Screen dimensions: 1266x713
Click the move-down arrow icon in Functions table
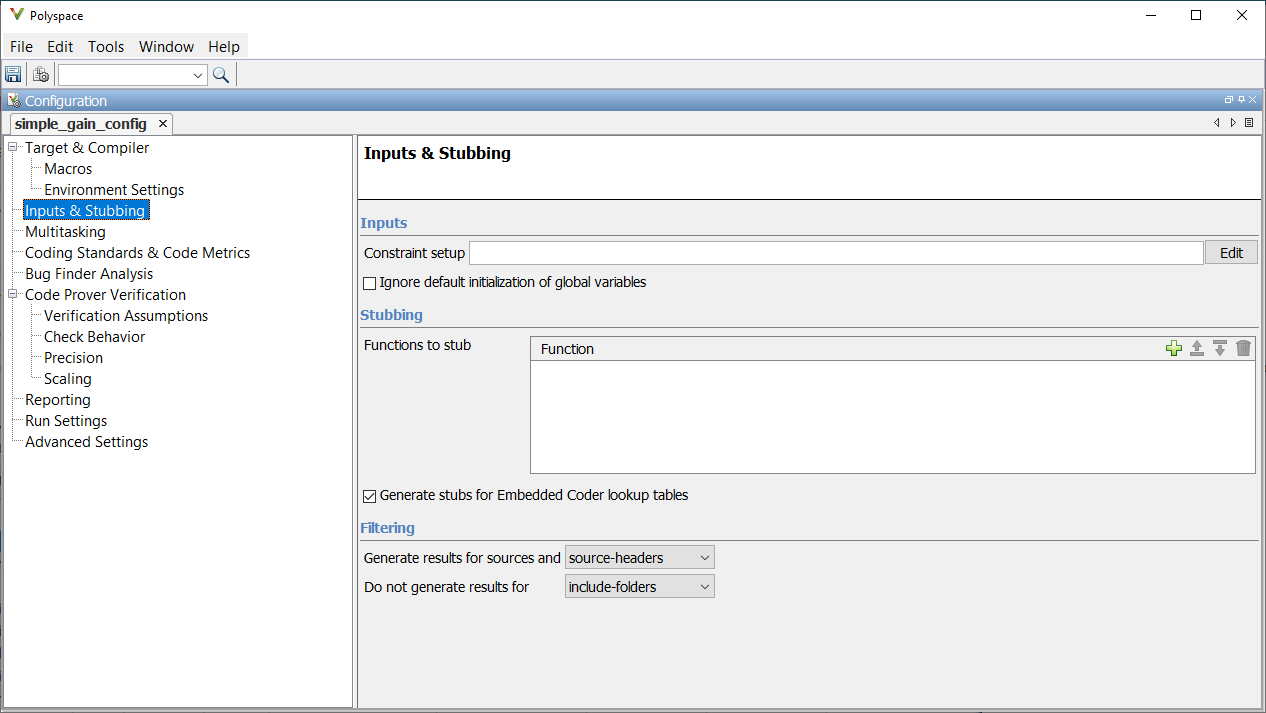tap(1220, 348)
